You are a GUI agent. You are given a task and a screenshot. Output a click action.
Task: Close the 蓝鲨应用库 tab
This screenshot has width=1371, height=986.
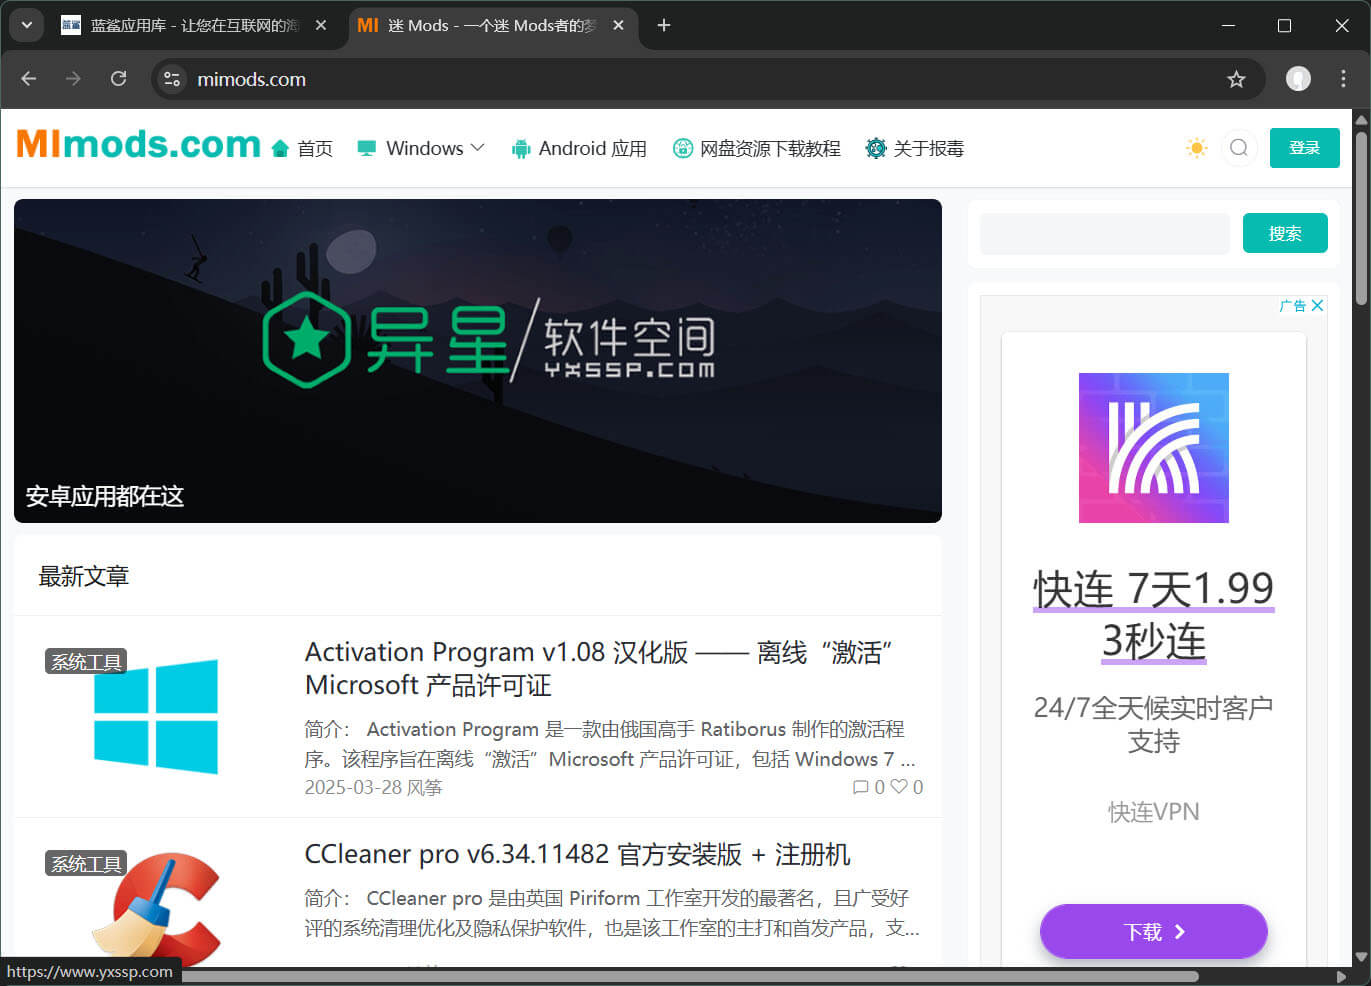click(320, 25)
